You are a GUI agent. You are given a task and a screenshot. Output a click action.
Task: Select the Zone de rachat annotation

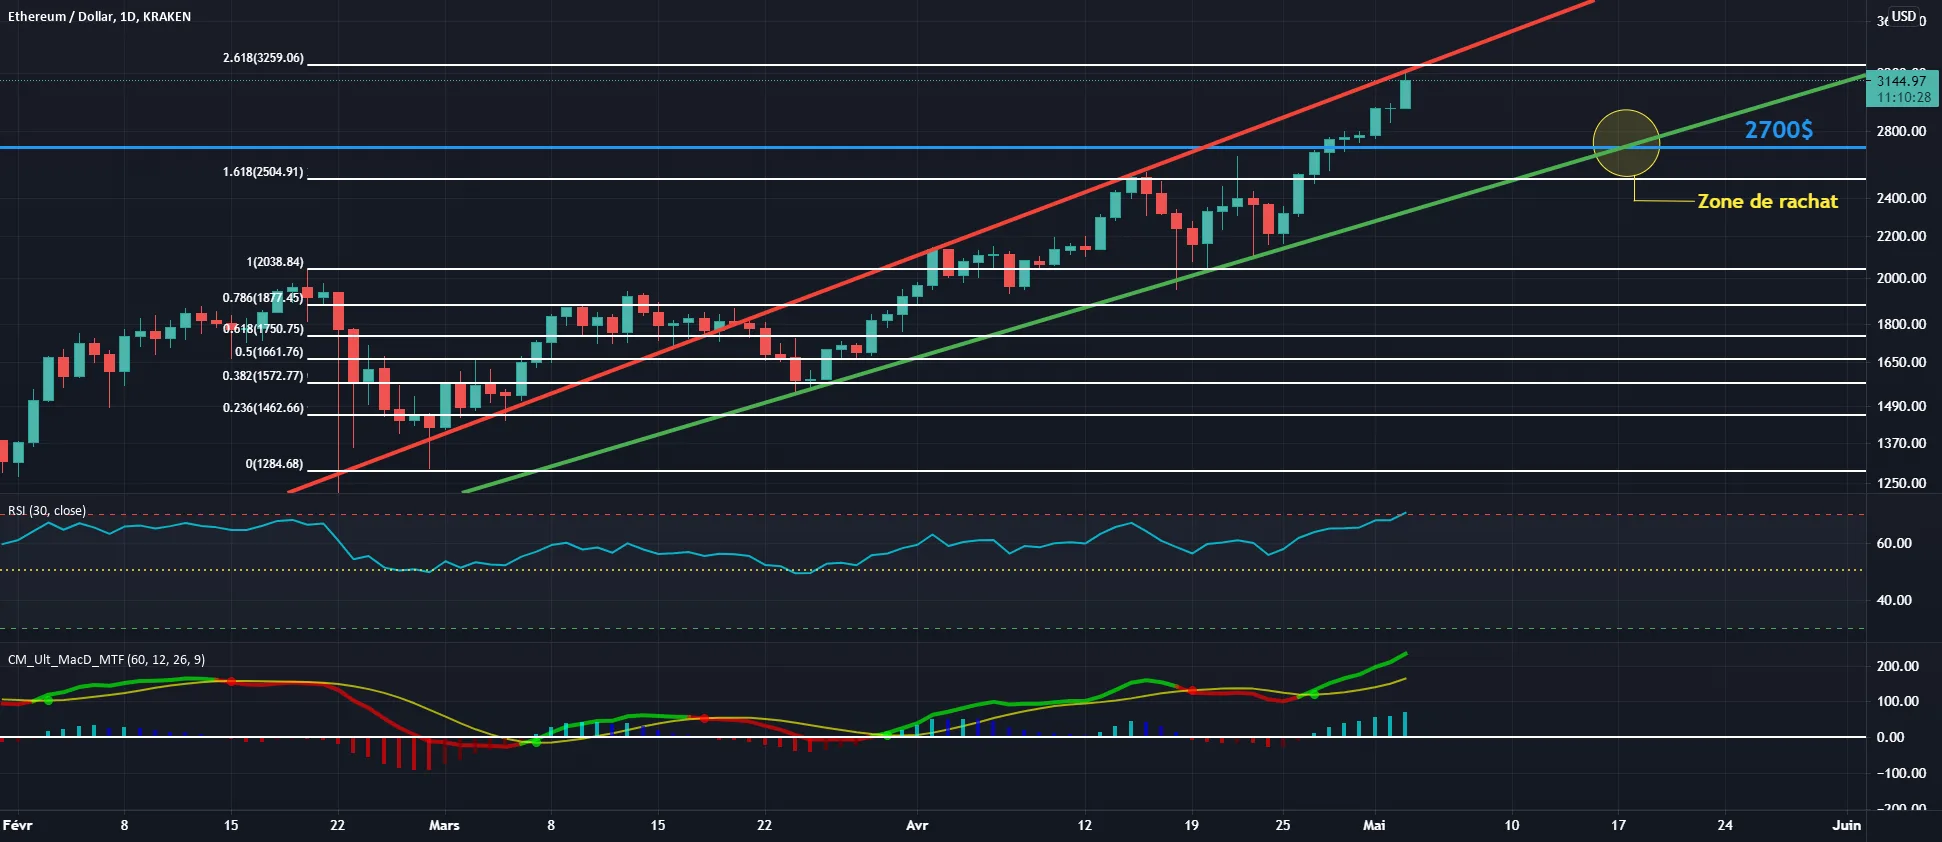pyautogui.click(x=1767, y=201)
